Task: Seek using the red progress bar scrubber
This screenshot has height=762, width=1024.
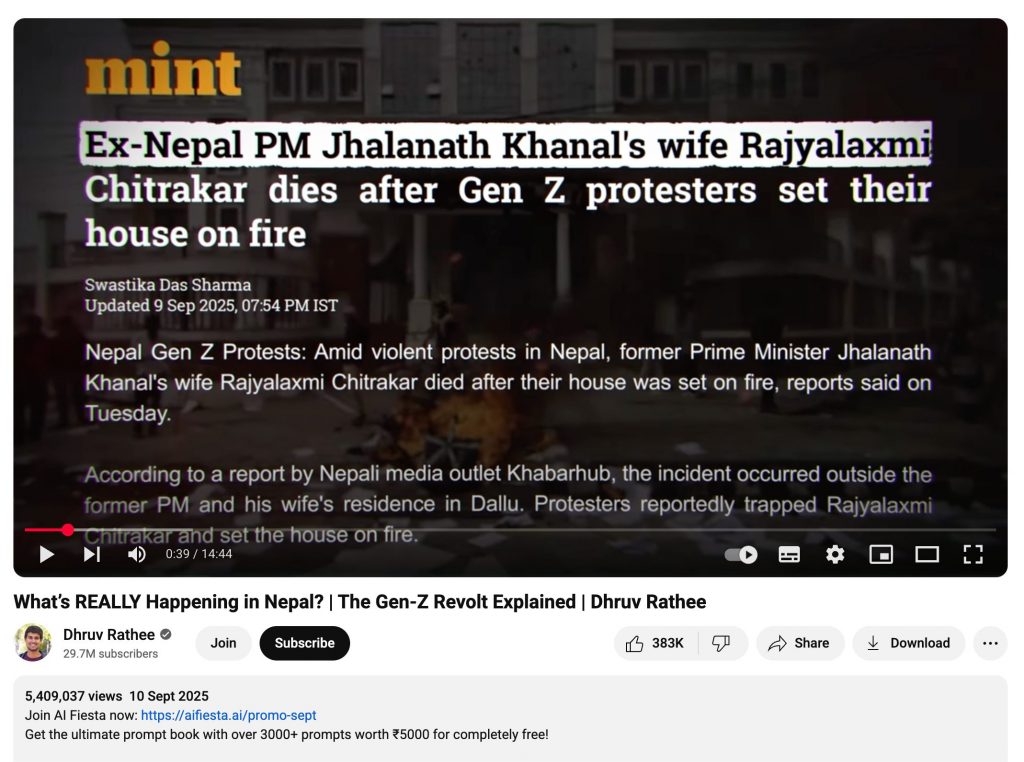Action: pos(68,530)
